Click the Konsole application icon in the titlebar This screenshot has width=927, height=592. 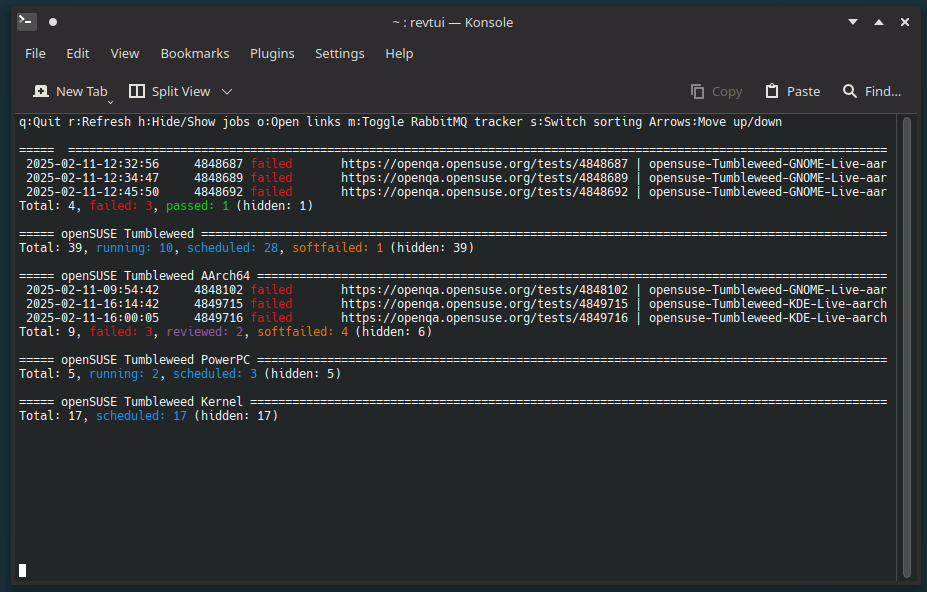[25, 20]
